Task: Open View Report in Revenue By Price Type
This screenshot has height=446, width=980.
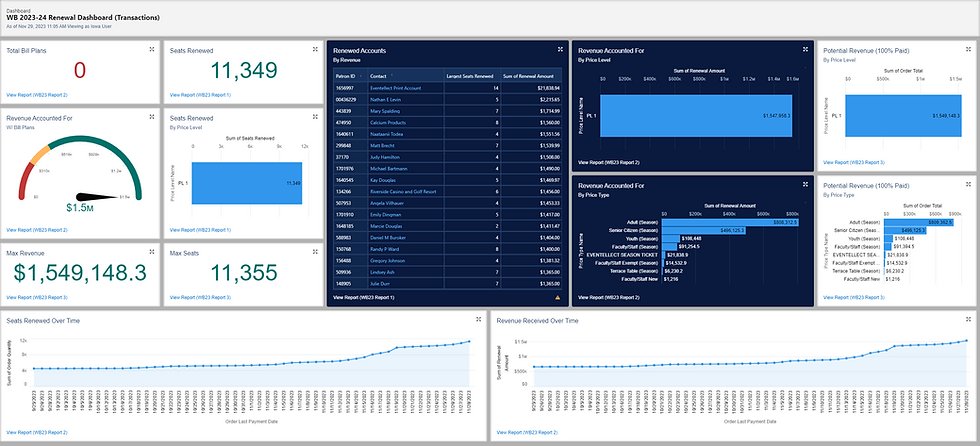Action: [x=609, y=298]
